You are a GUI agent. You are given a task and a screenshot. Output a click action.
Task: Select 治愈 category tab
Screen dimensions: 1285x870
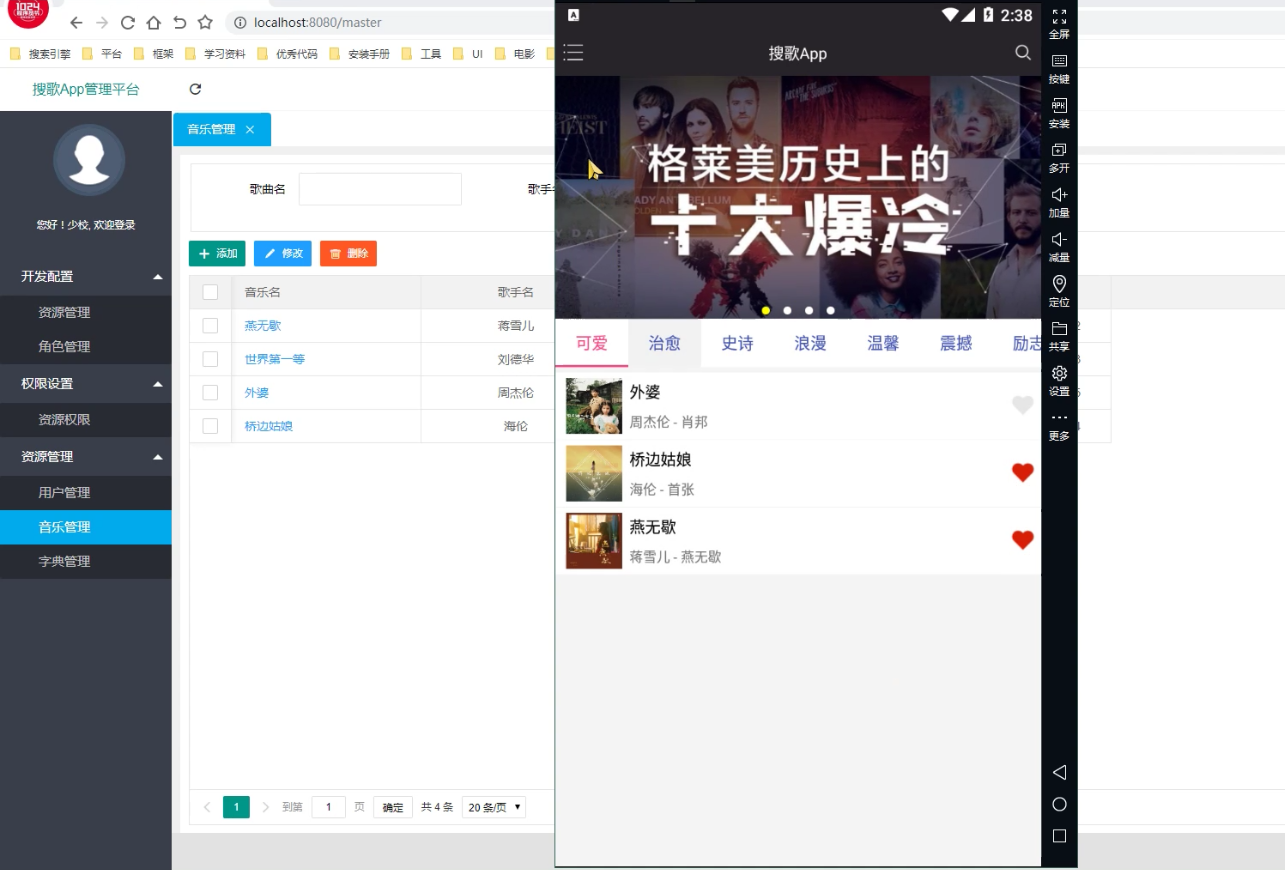point(665,343)
